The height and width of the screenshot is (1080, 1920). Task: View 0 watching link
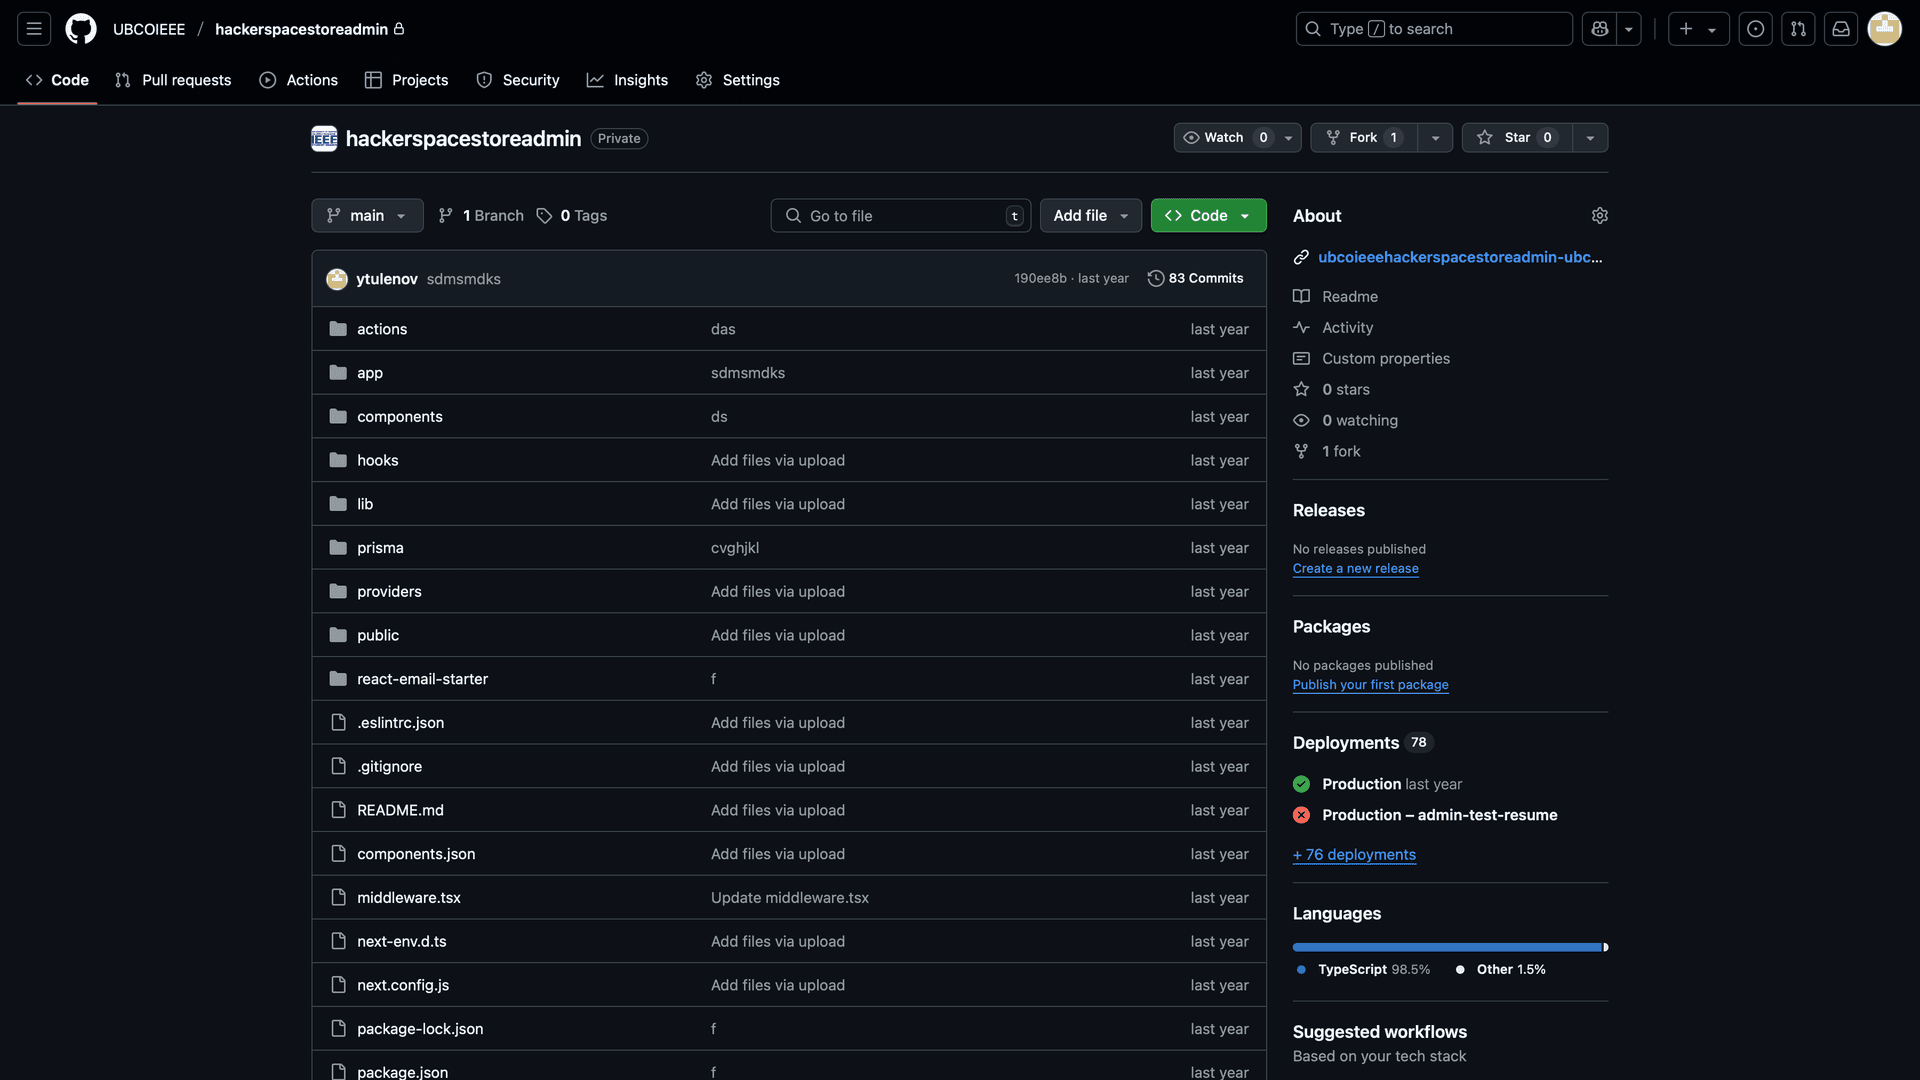pos(1359,421)
